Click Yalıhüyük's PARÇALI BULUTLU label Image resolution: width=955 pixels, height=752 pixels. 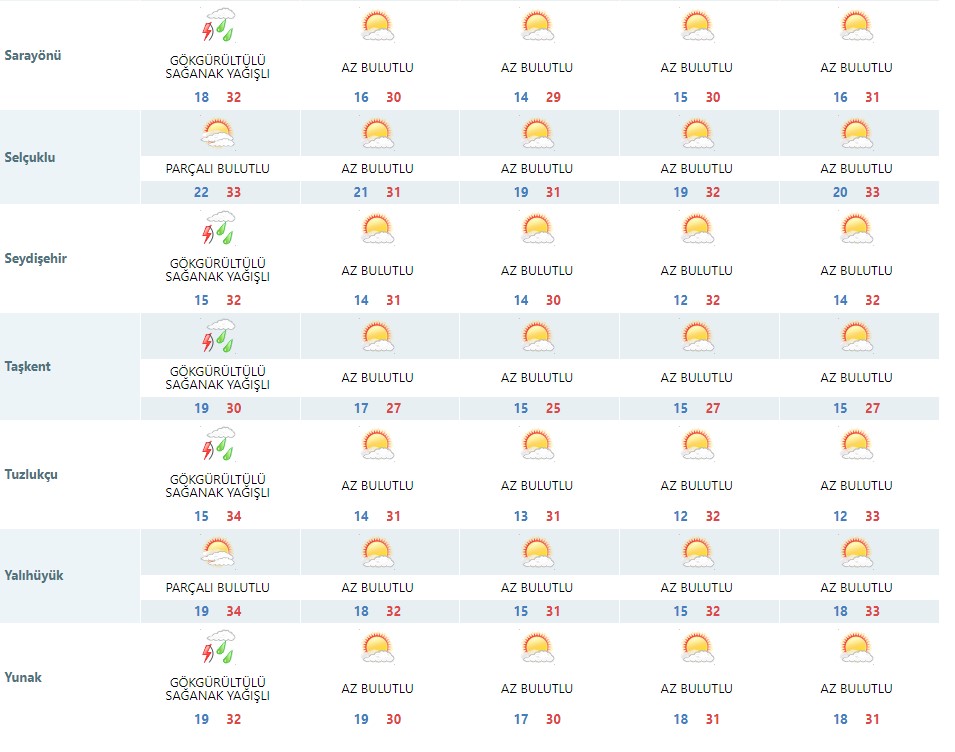[217, 588]
